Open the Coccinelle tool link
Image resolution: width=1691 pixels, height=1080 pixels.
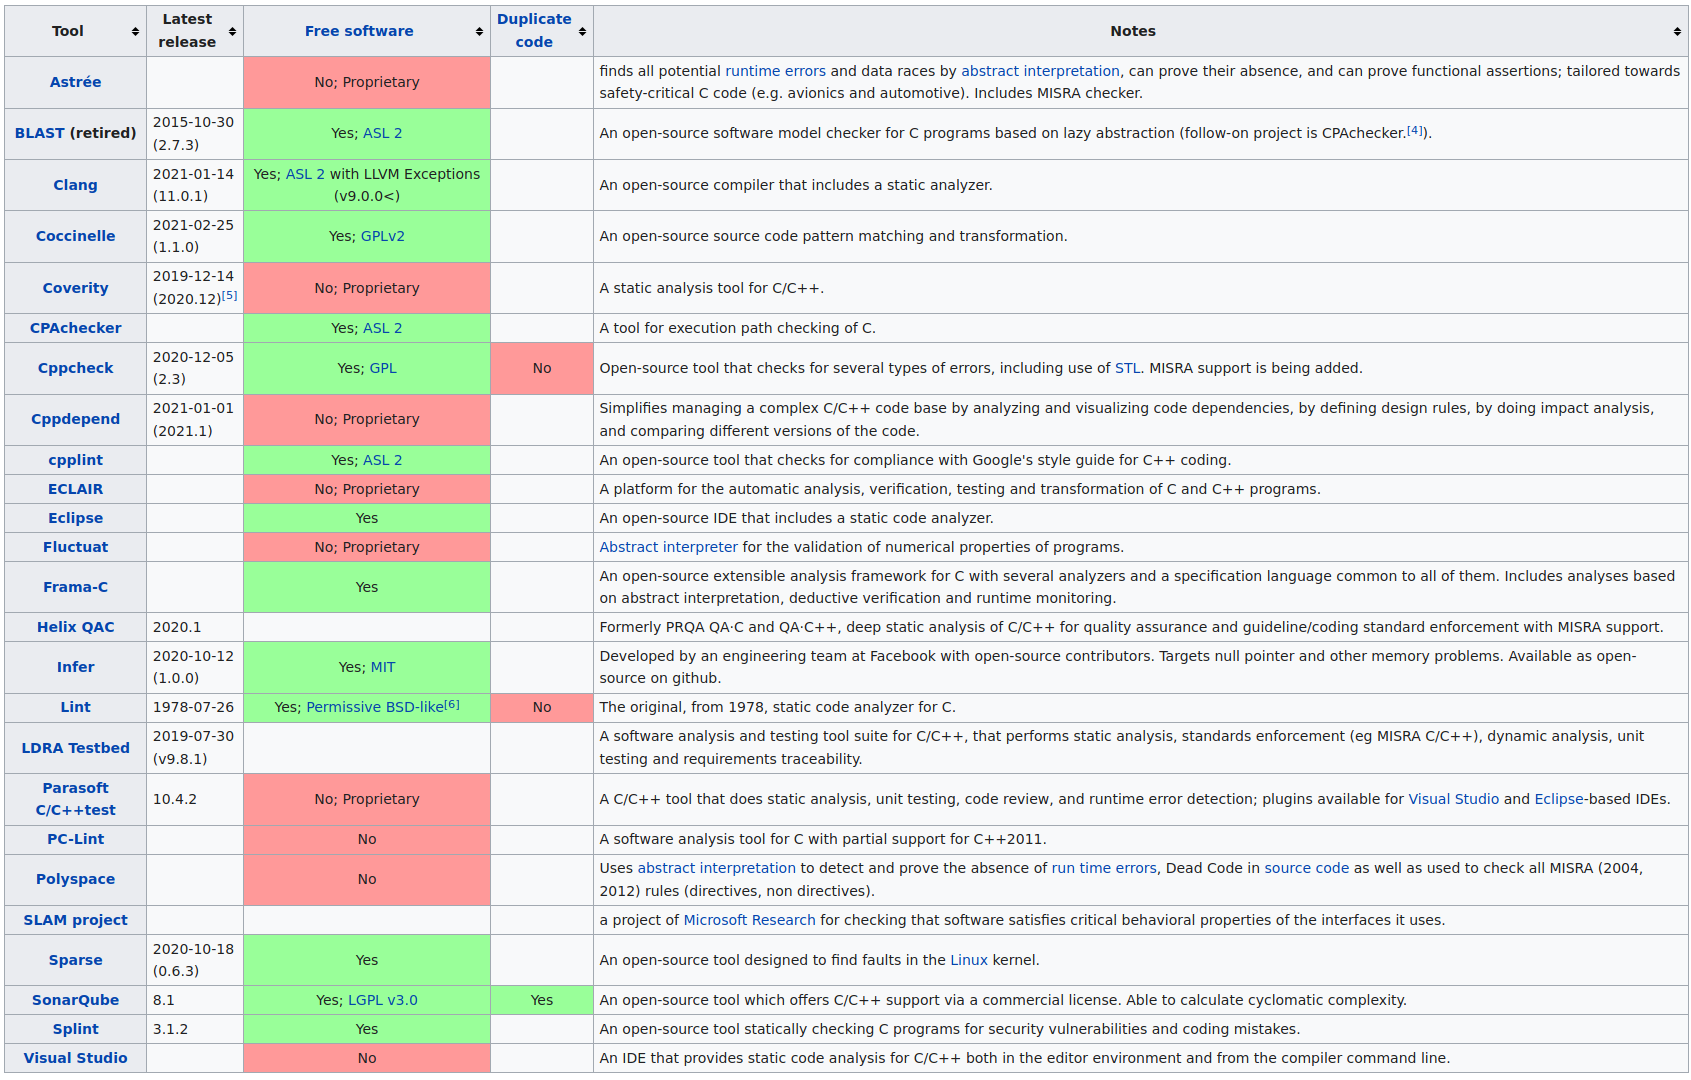click(x=75, y=236)
